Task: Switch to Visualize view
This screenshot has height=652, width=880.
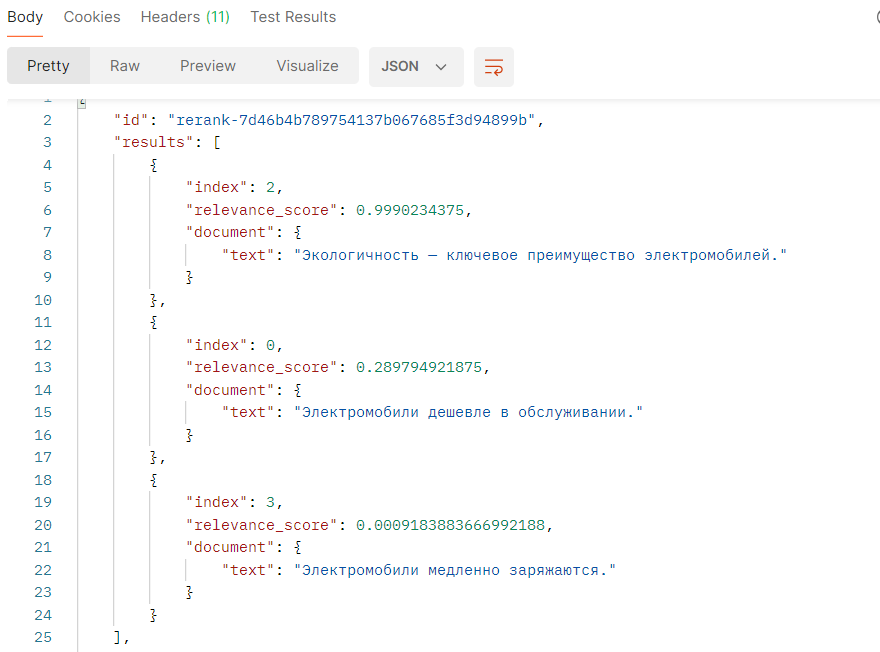Action: pos(307,66)
